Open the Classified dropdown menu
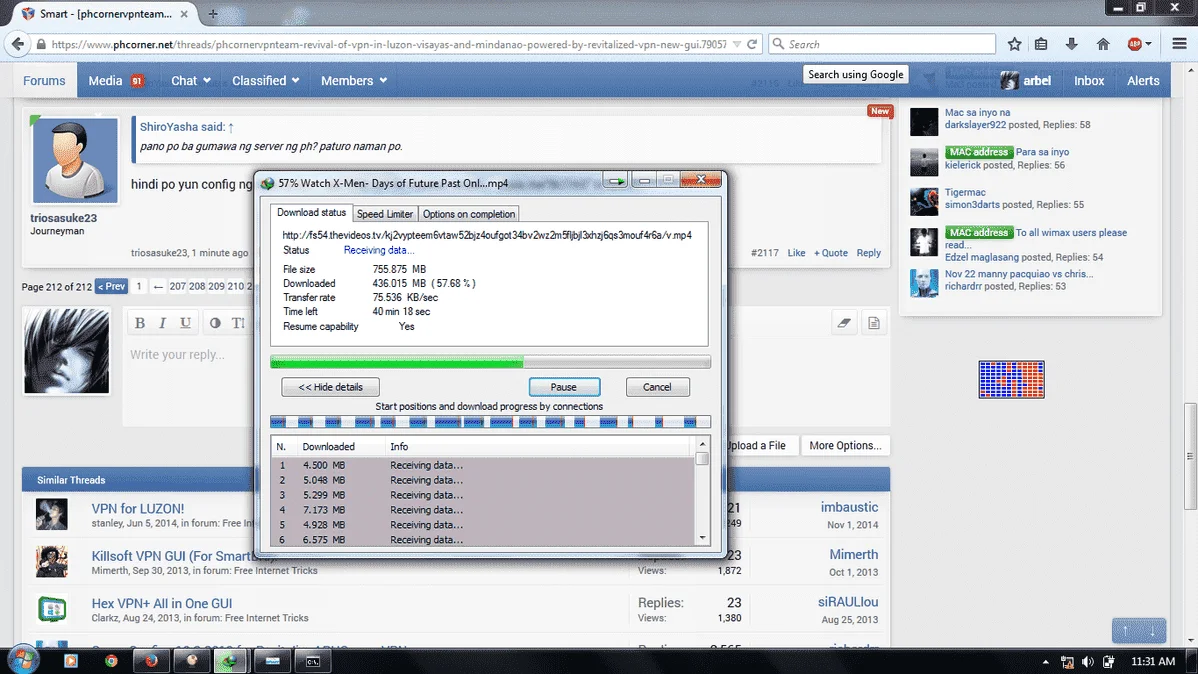 265,80
